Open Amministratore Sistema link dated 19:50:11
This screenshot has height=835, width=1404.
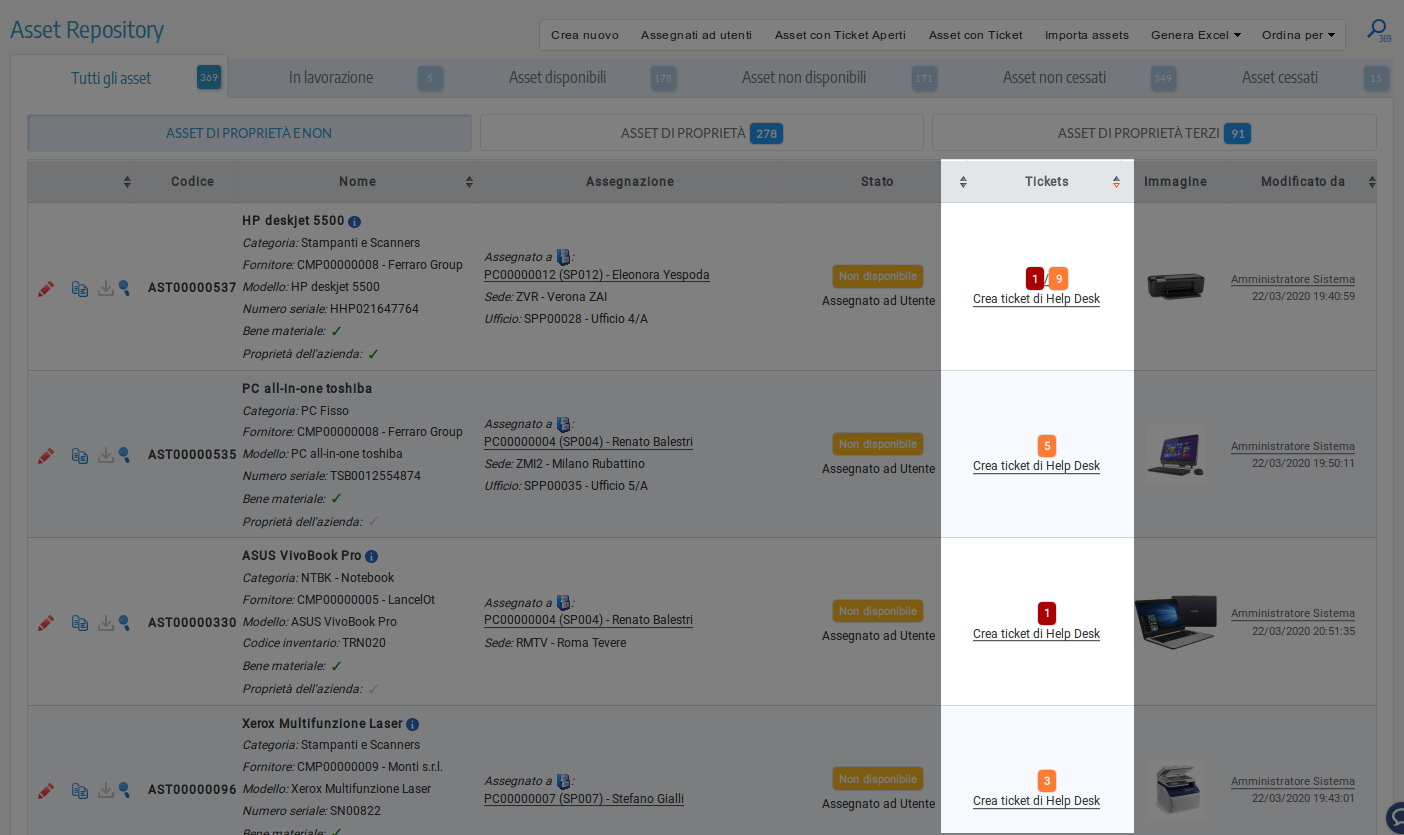pos(1293,446)
